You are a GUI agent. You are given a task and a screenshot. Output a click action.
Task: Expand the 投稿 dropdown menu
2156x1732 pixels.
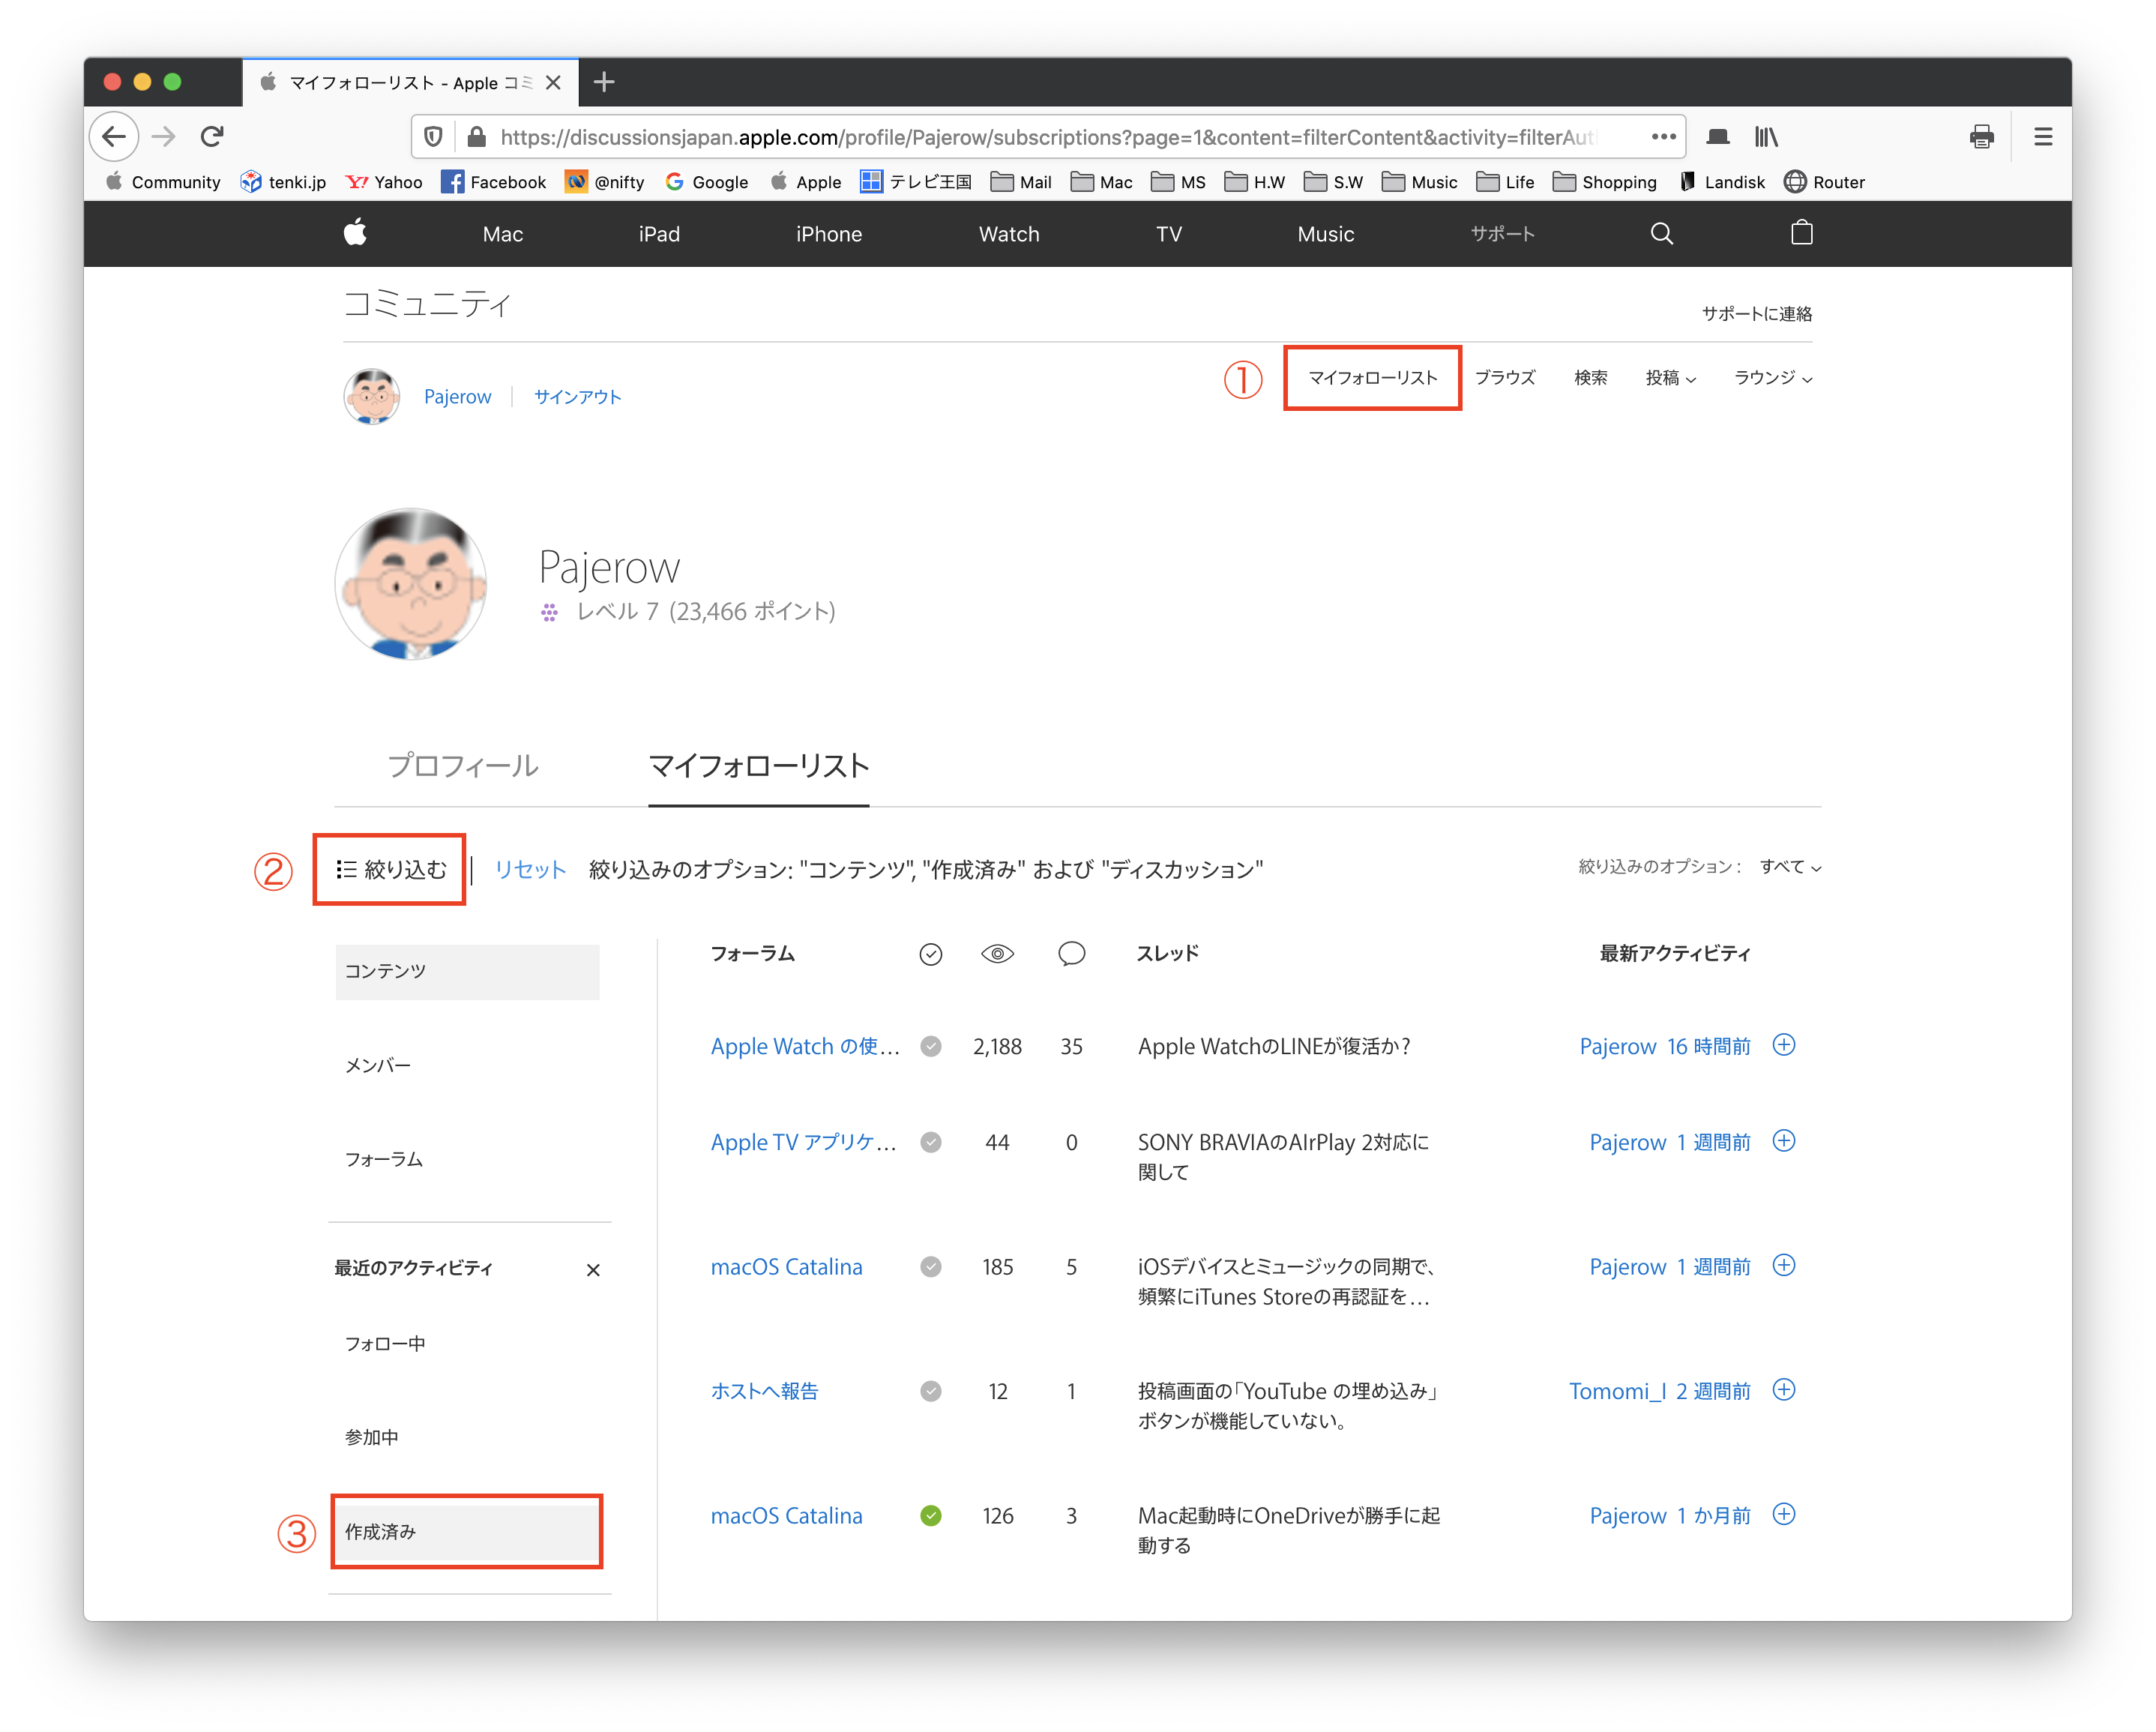tap(1670, 378)
